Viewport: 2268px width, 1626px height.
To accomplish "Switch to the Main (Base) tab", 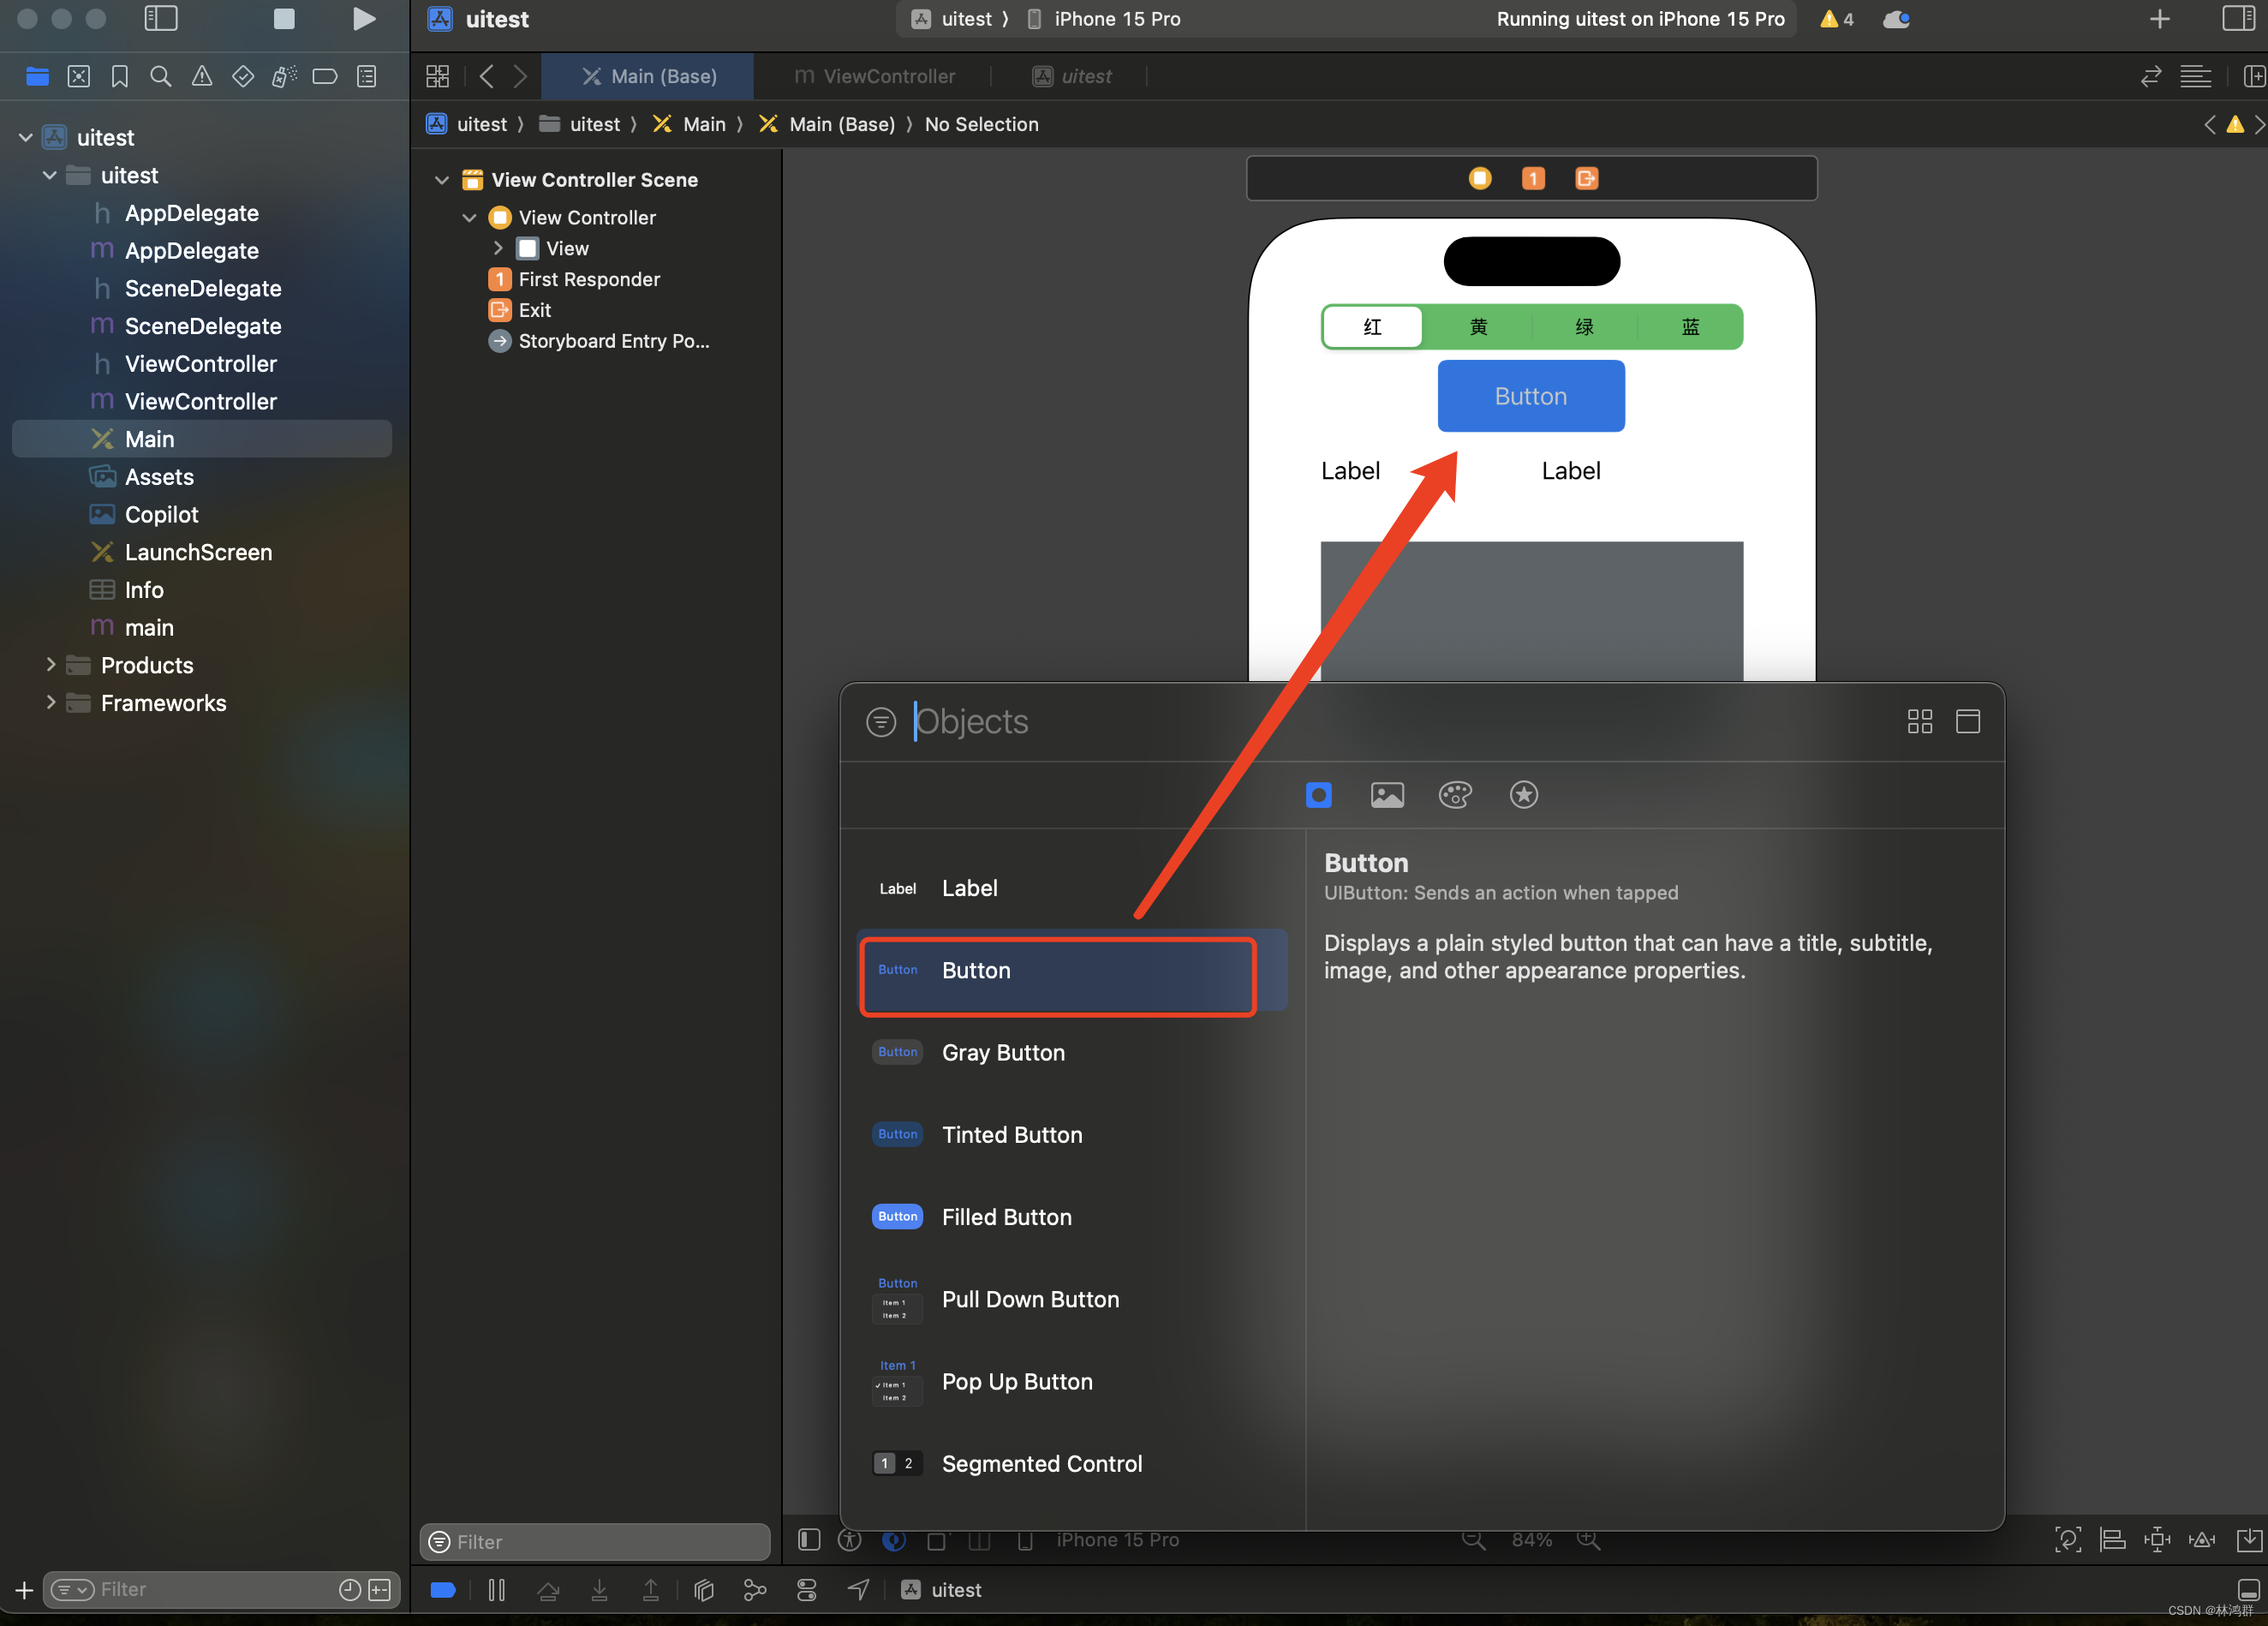I will tap(648, 76).
